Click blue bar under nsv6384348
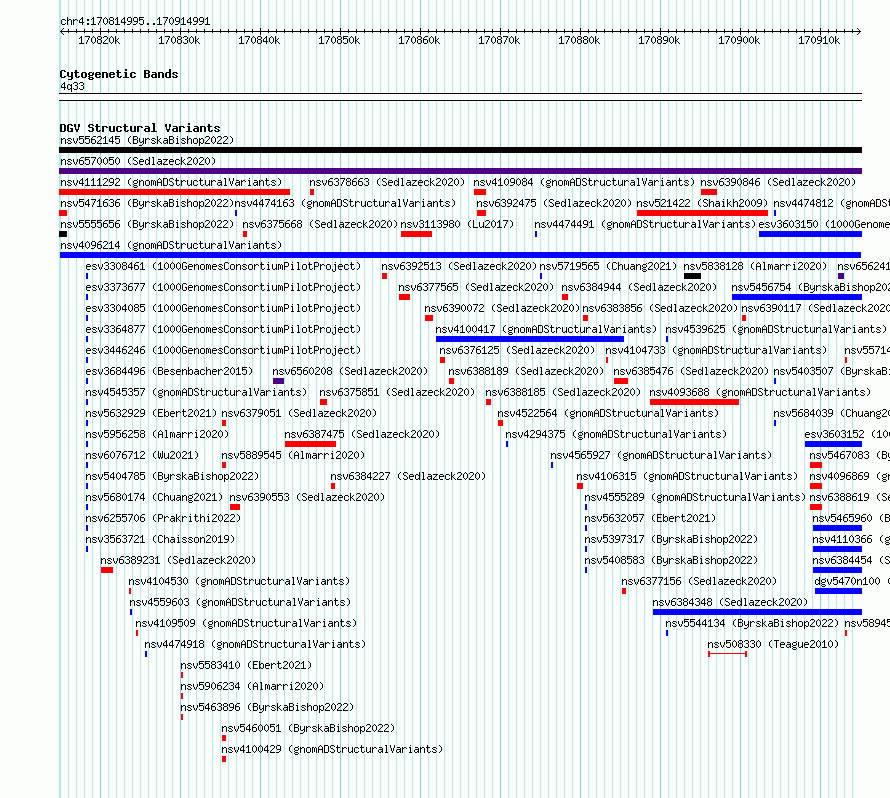This screenshot has height=798, width=890. coord(757,612)
